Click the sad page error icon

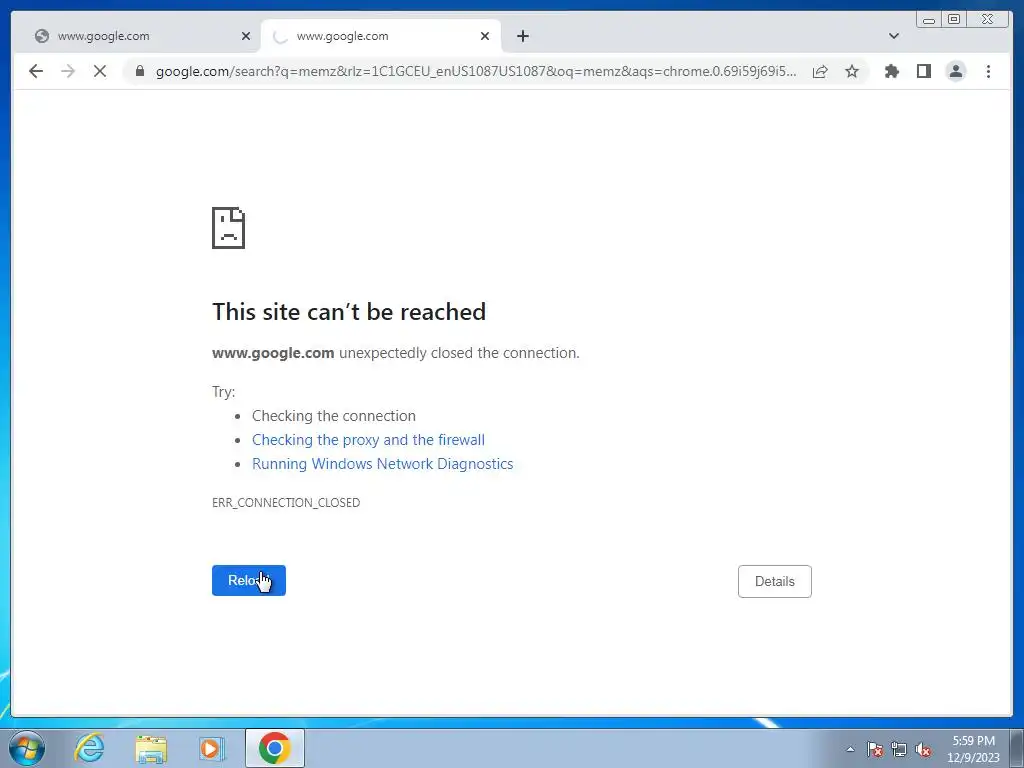pos(229,228)
